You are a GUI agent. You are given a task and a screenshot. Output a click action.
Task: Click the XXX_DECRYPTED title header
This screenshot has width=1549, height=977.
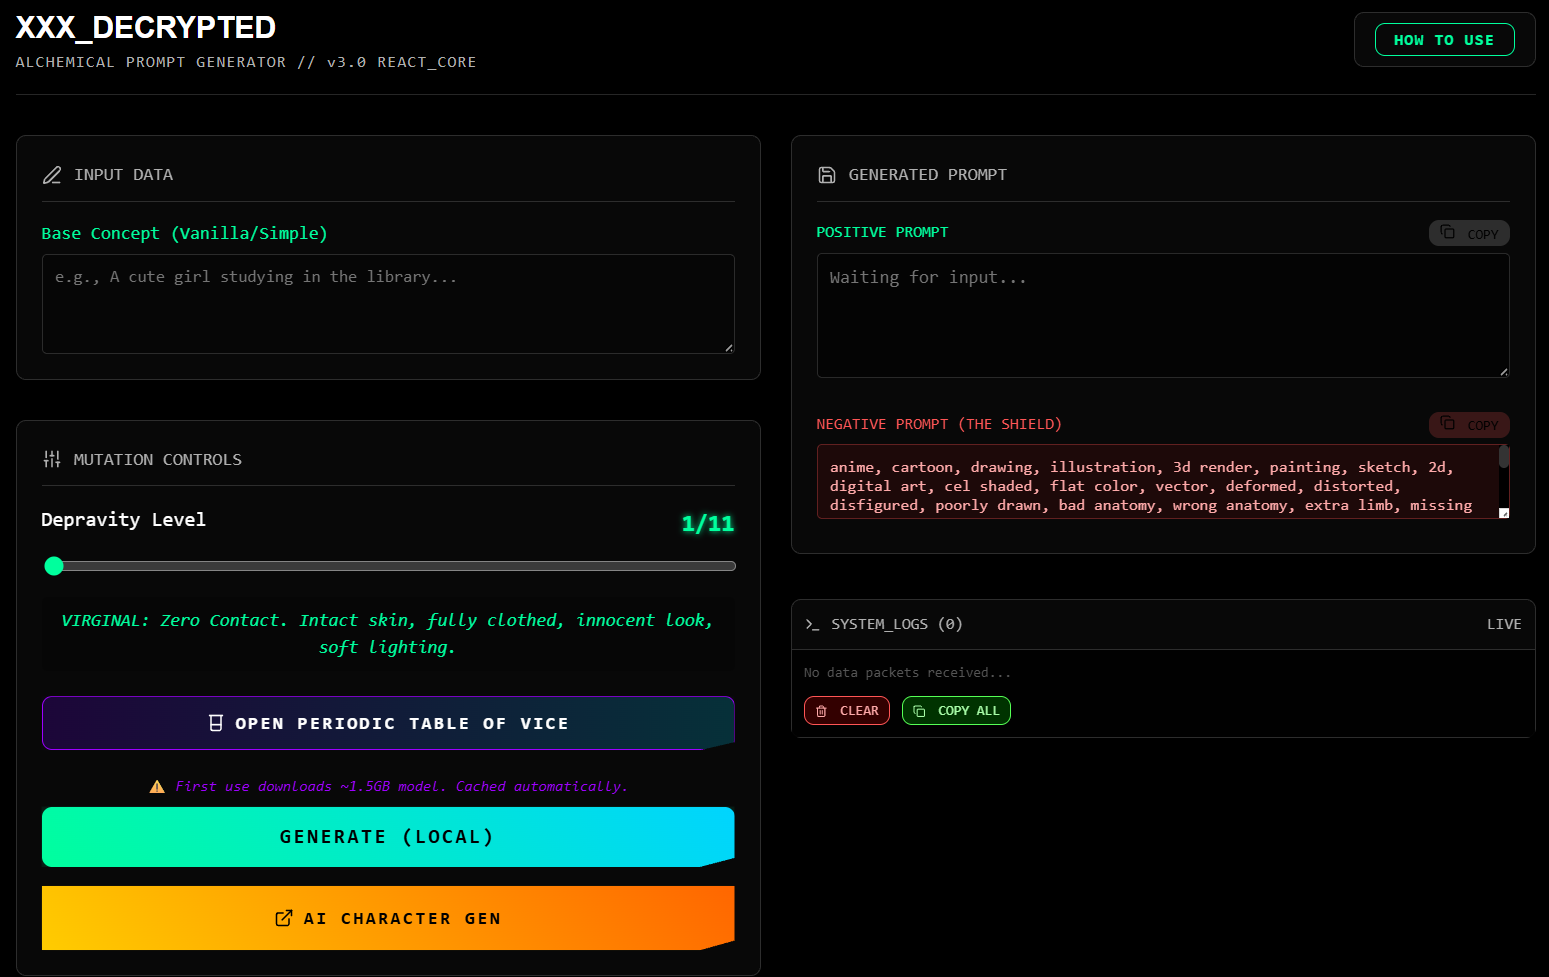coord(145,27)
